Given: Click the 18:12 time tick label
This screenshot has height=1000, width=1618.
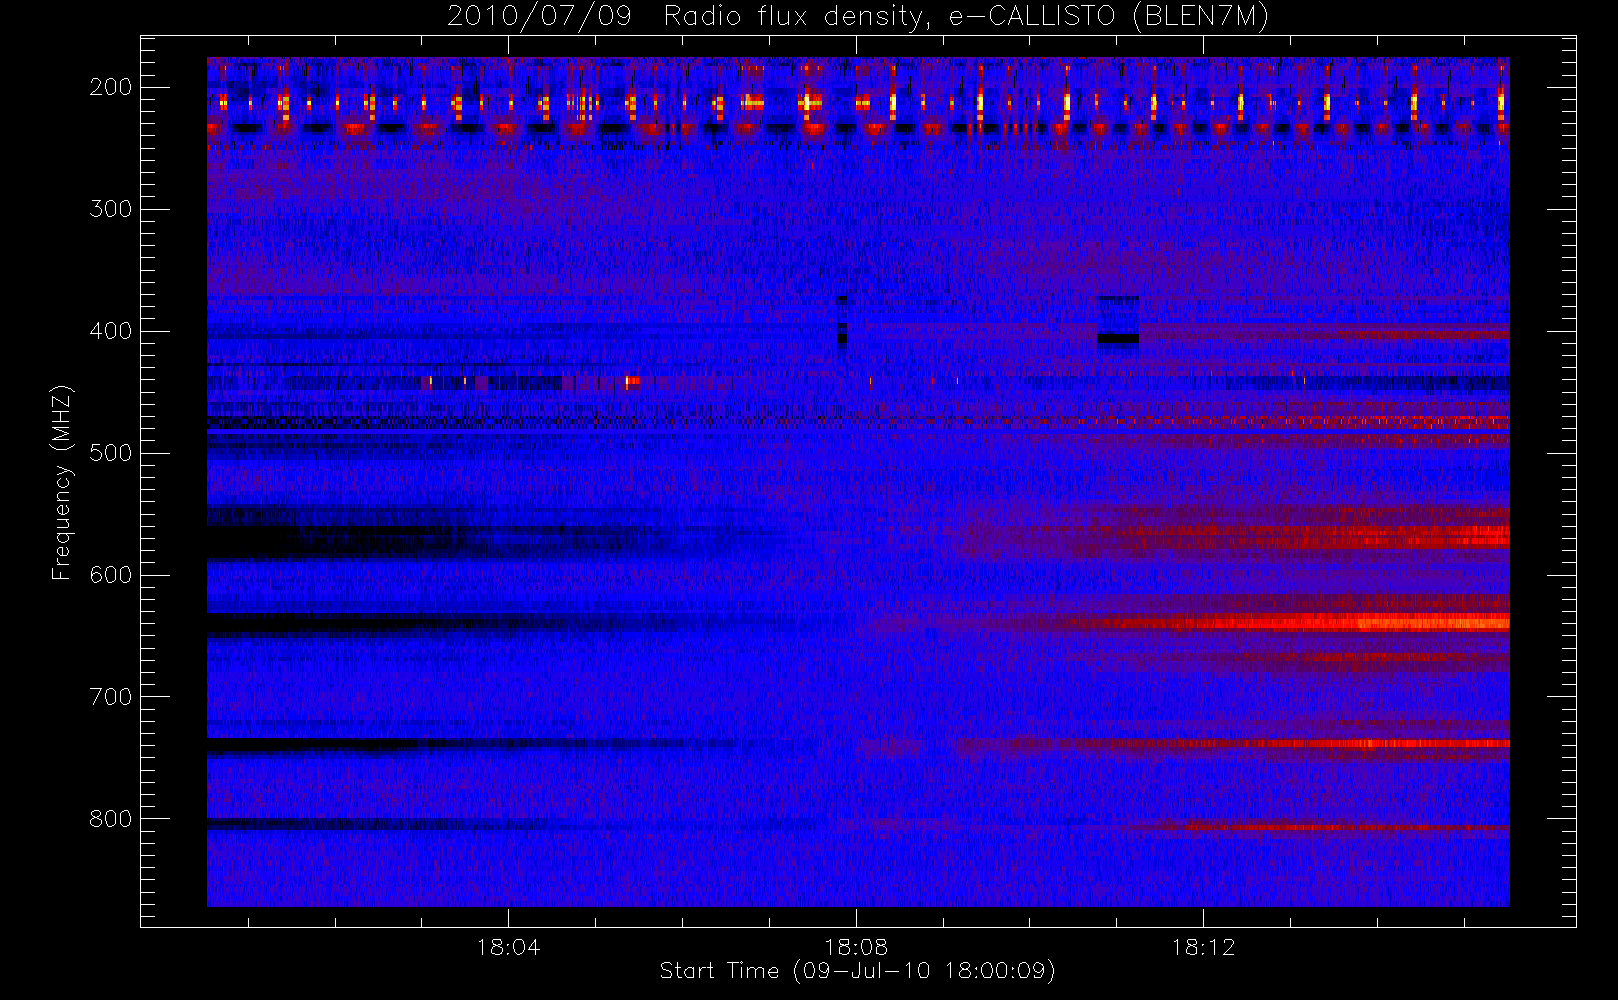Looking at the screenshot, I should [x=1203, y=946].
